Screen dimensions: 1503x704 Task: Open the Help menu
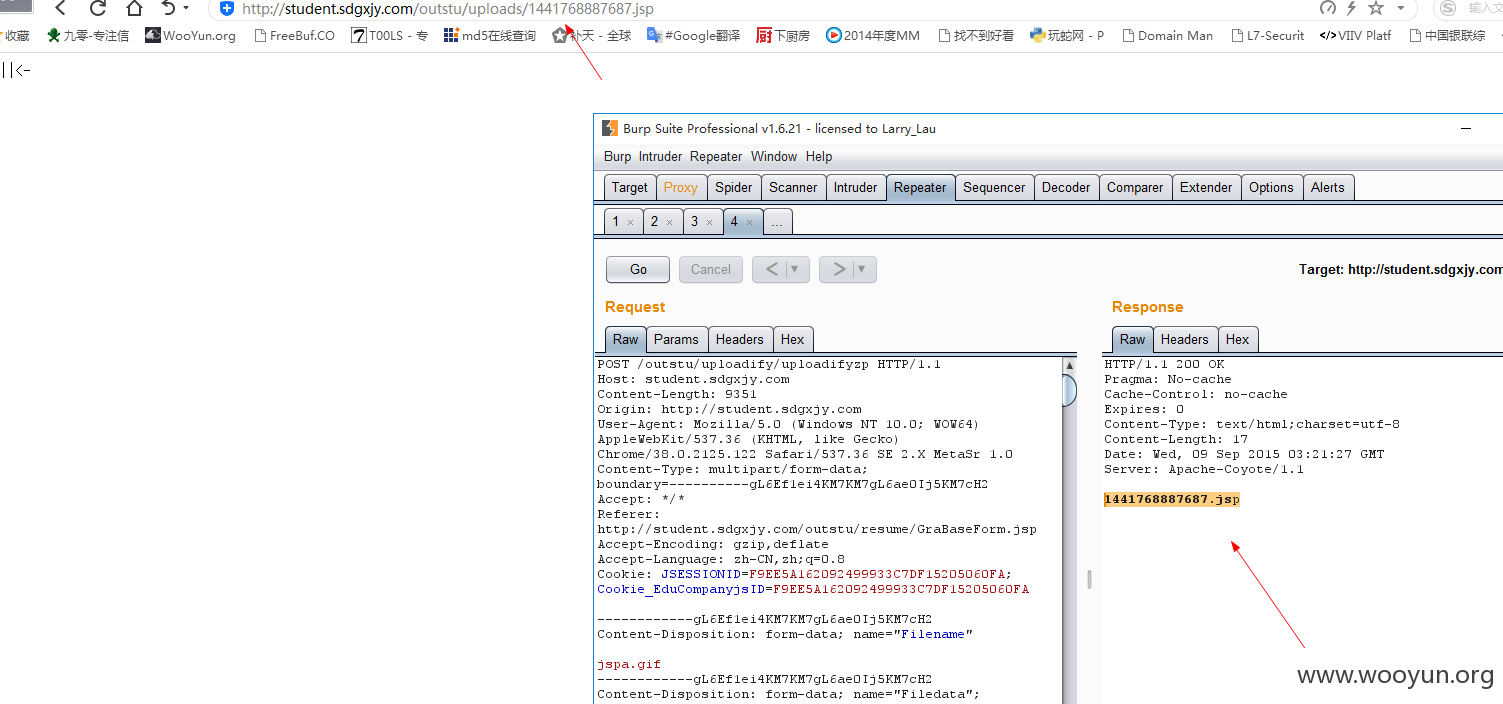pyautogui.click(x=819, y=156)
